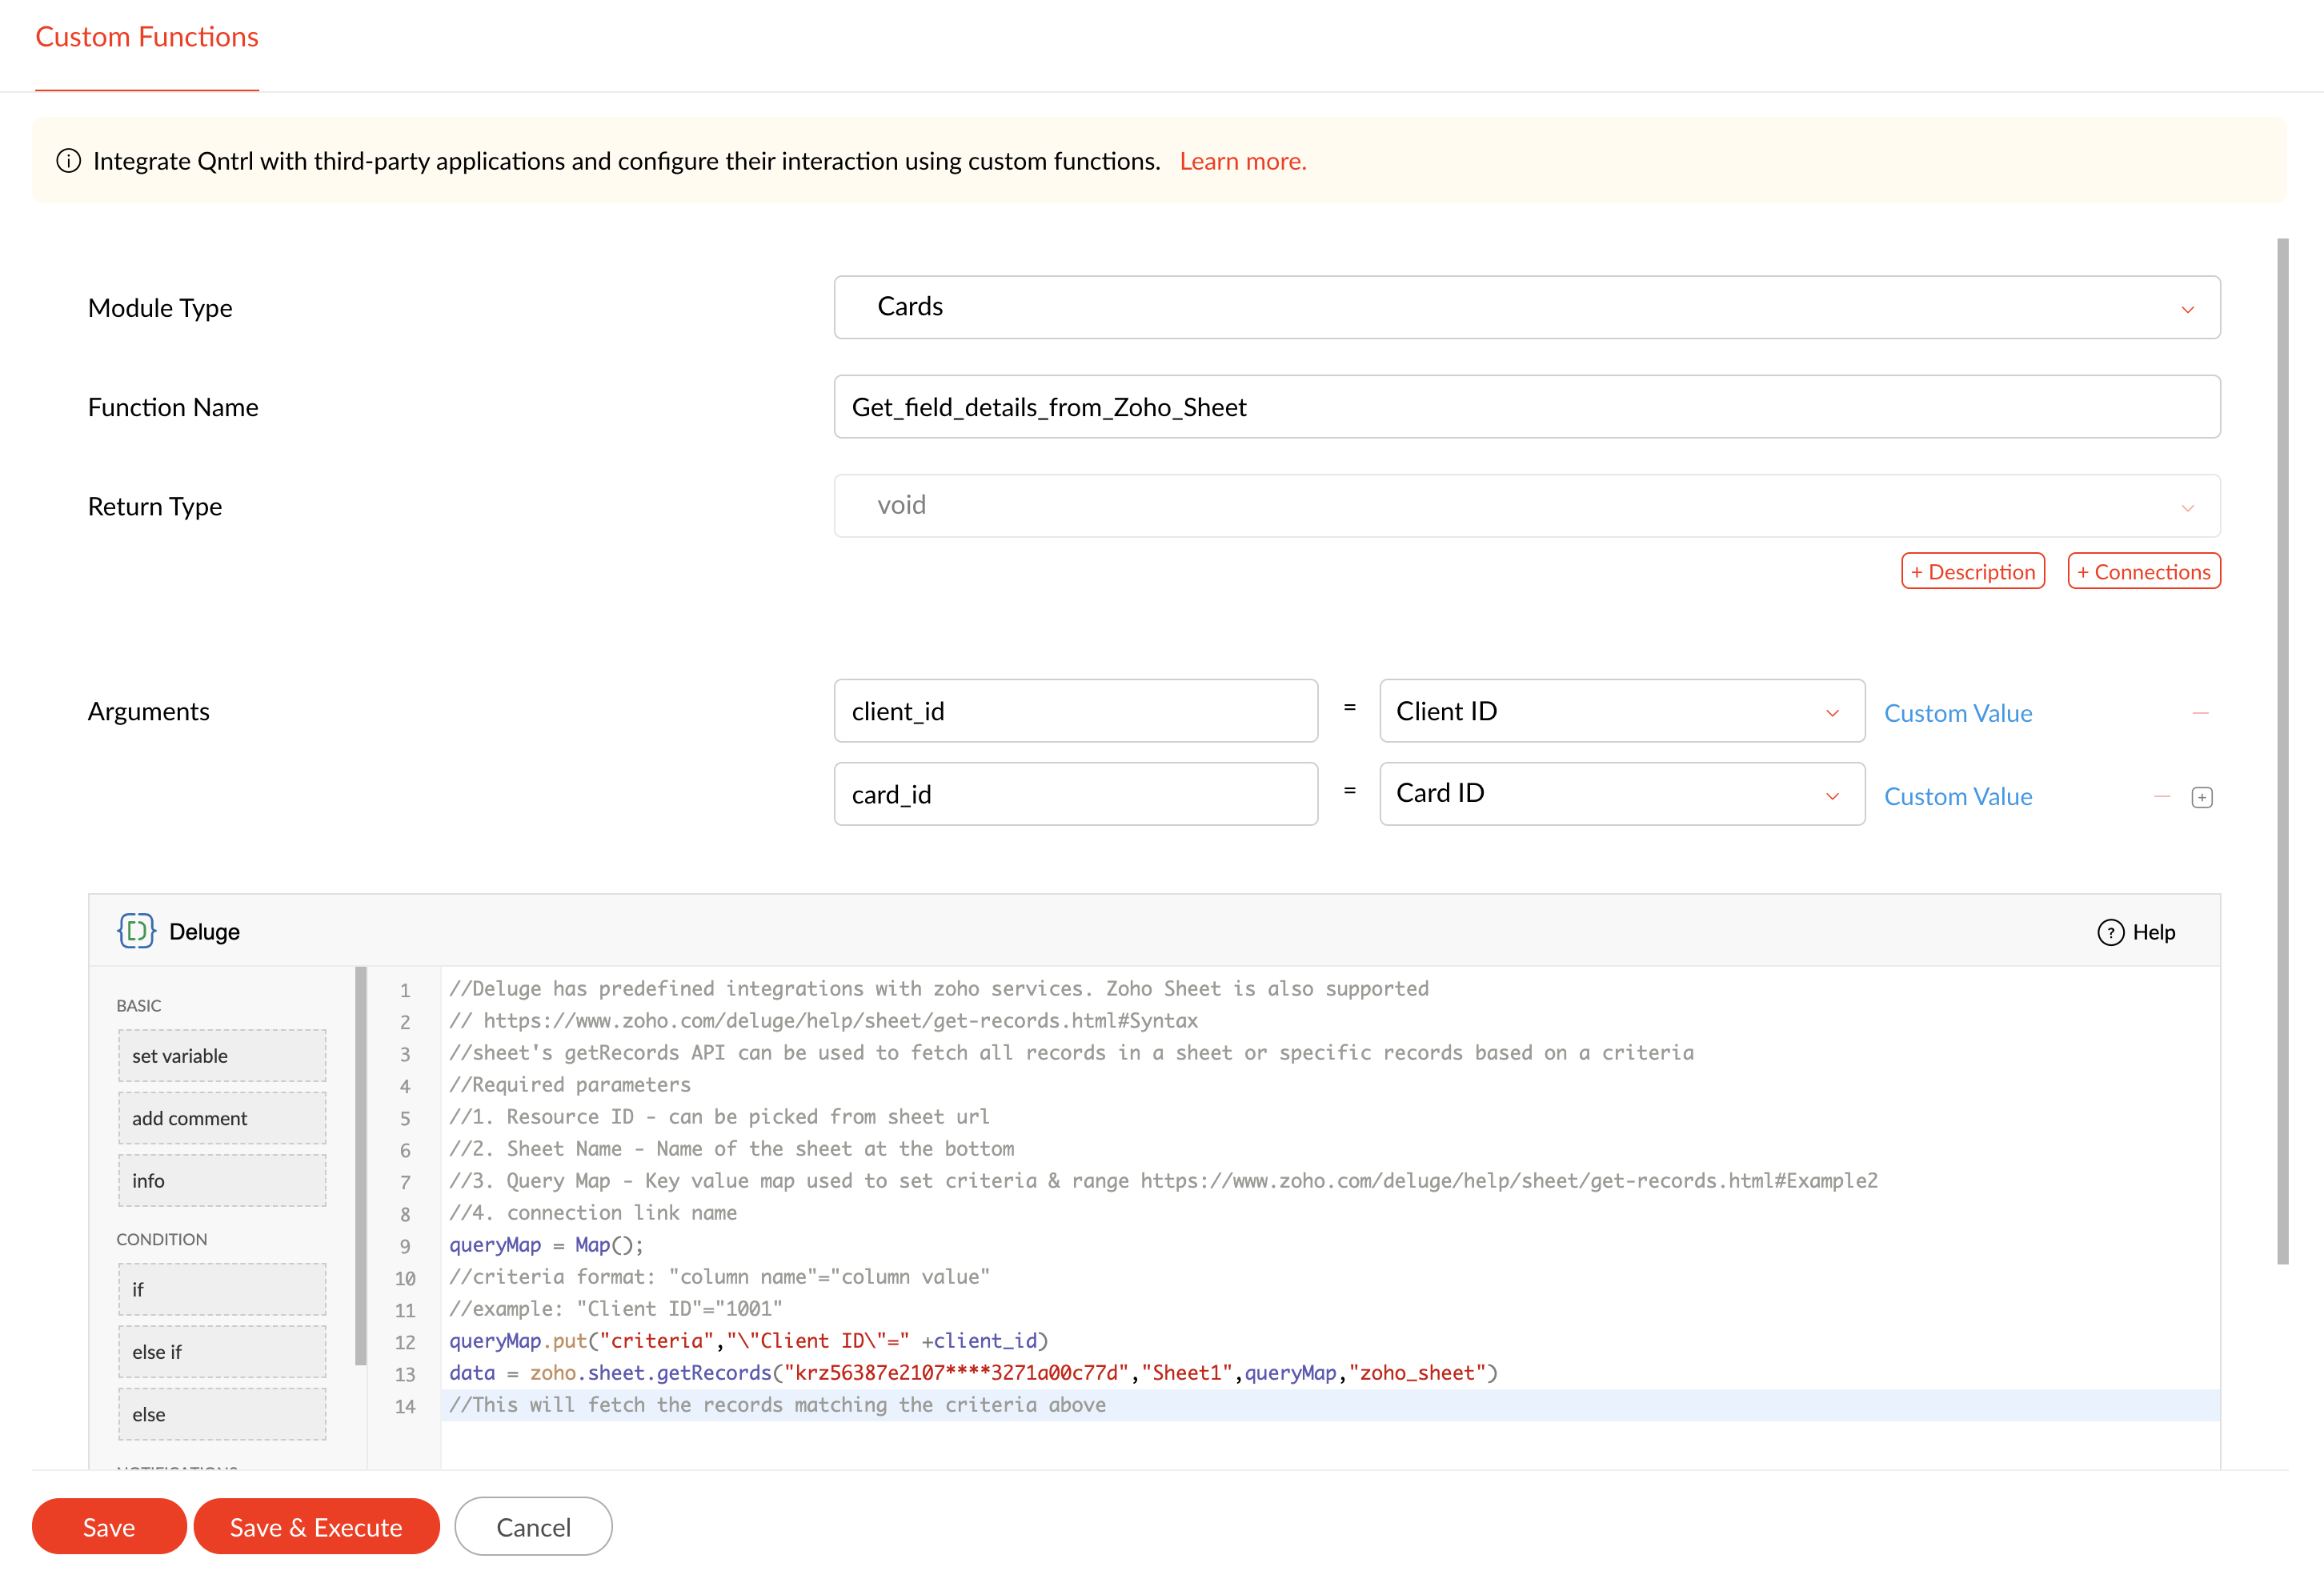2324x1583 pixels.
Task: Cancel the function editing
Action: 533,1526
